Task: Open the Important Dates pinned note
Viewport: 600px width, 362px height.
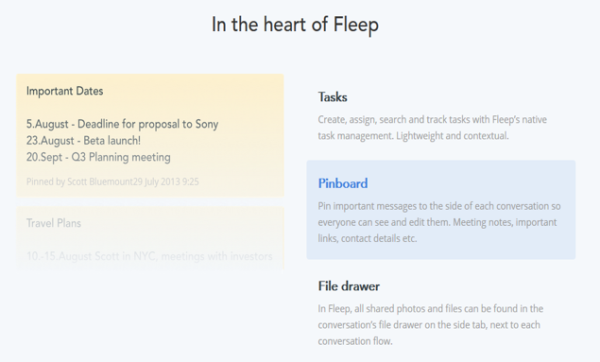Action: (x=150, y=135)
